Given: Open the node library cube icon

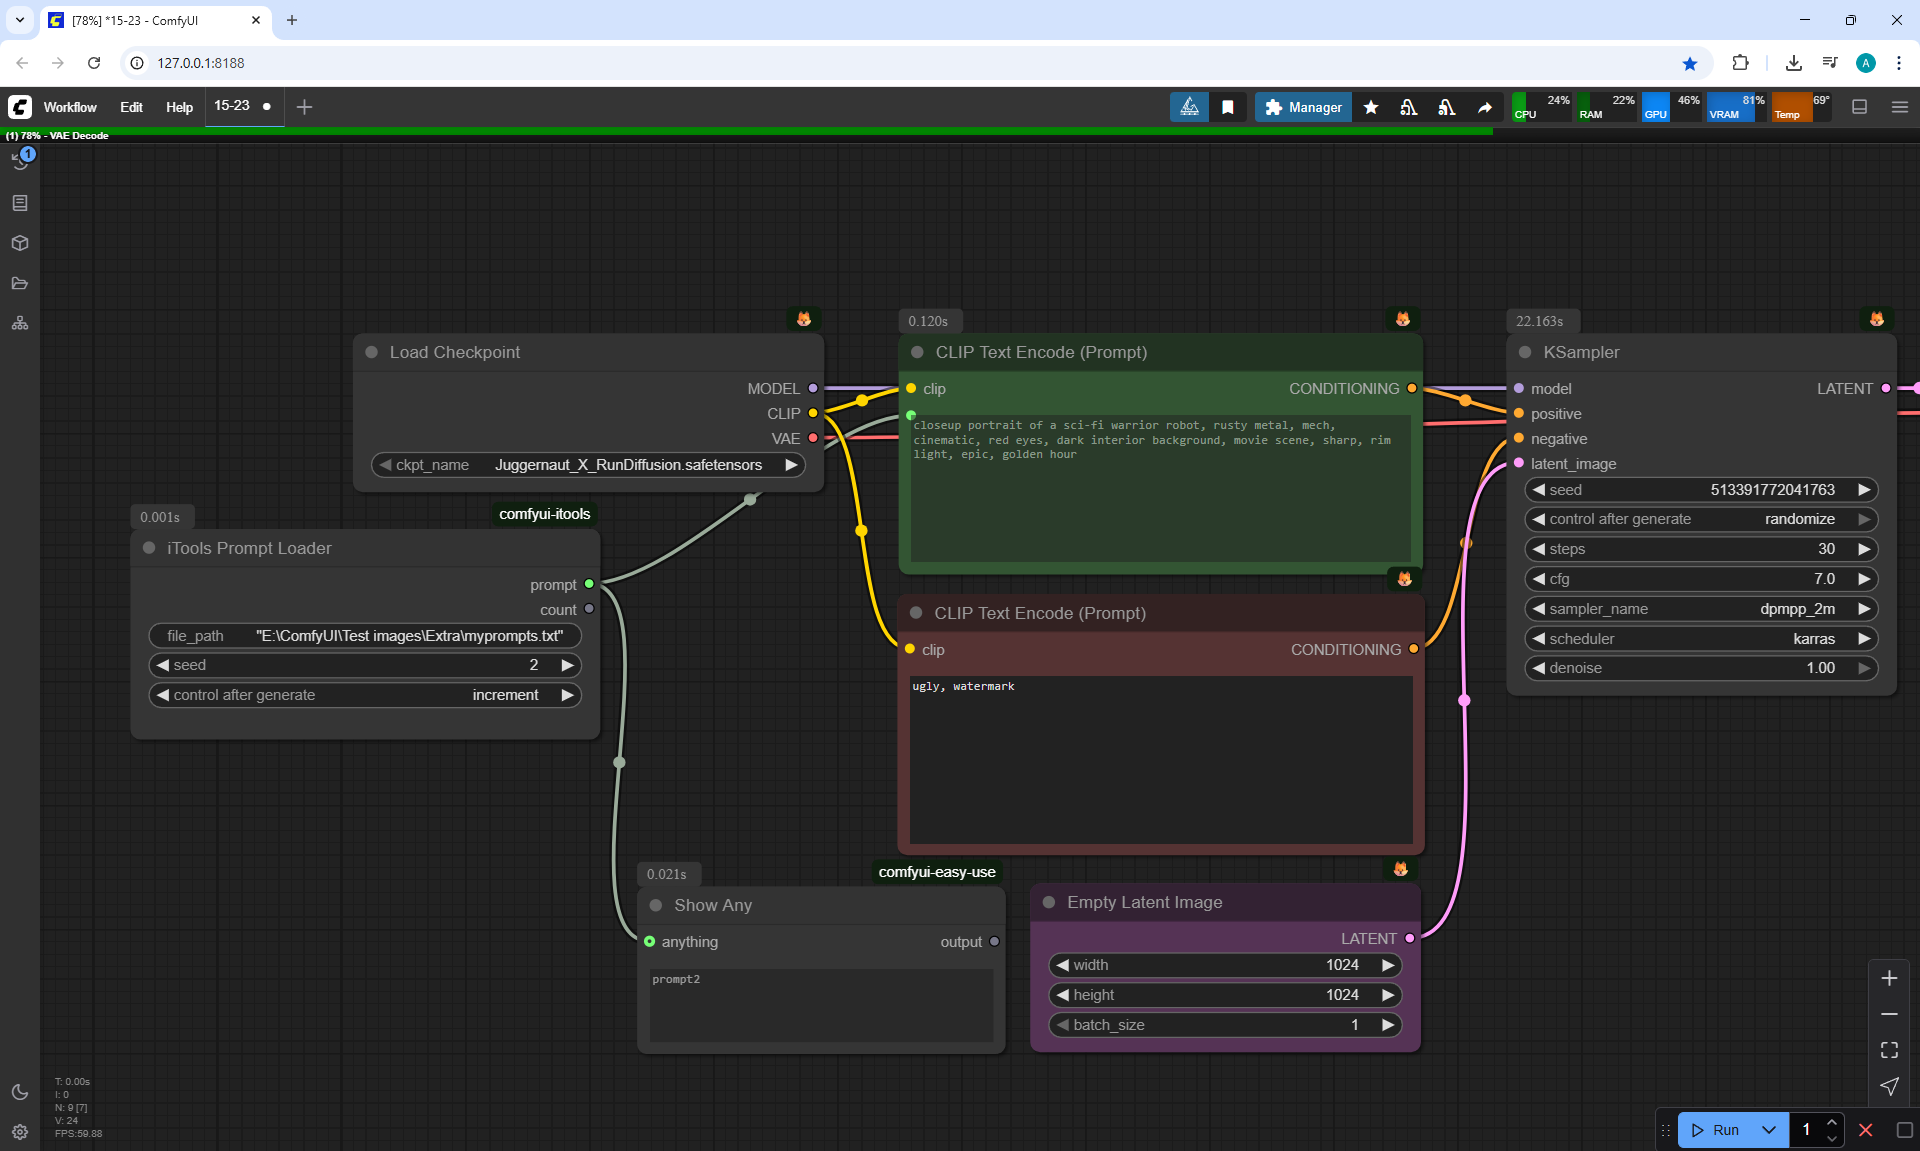Looking at the screenshot, I should point(20,243).
